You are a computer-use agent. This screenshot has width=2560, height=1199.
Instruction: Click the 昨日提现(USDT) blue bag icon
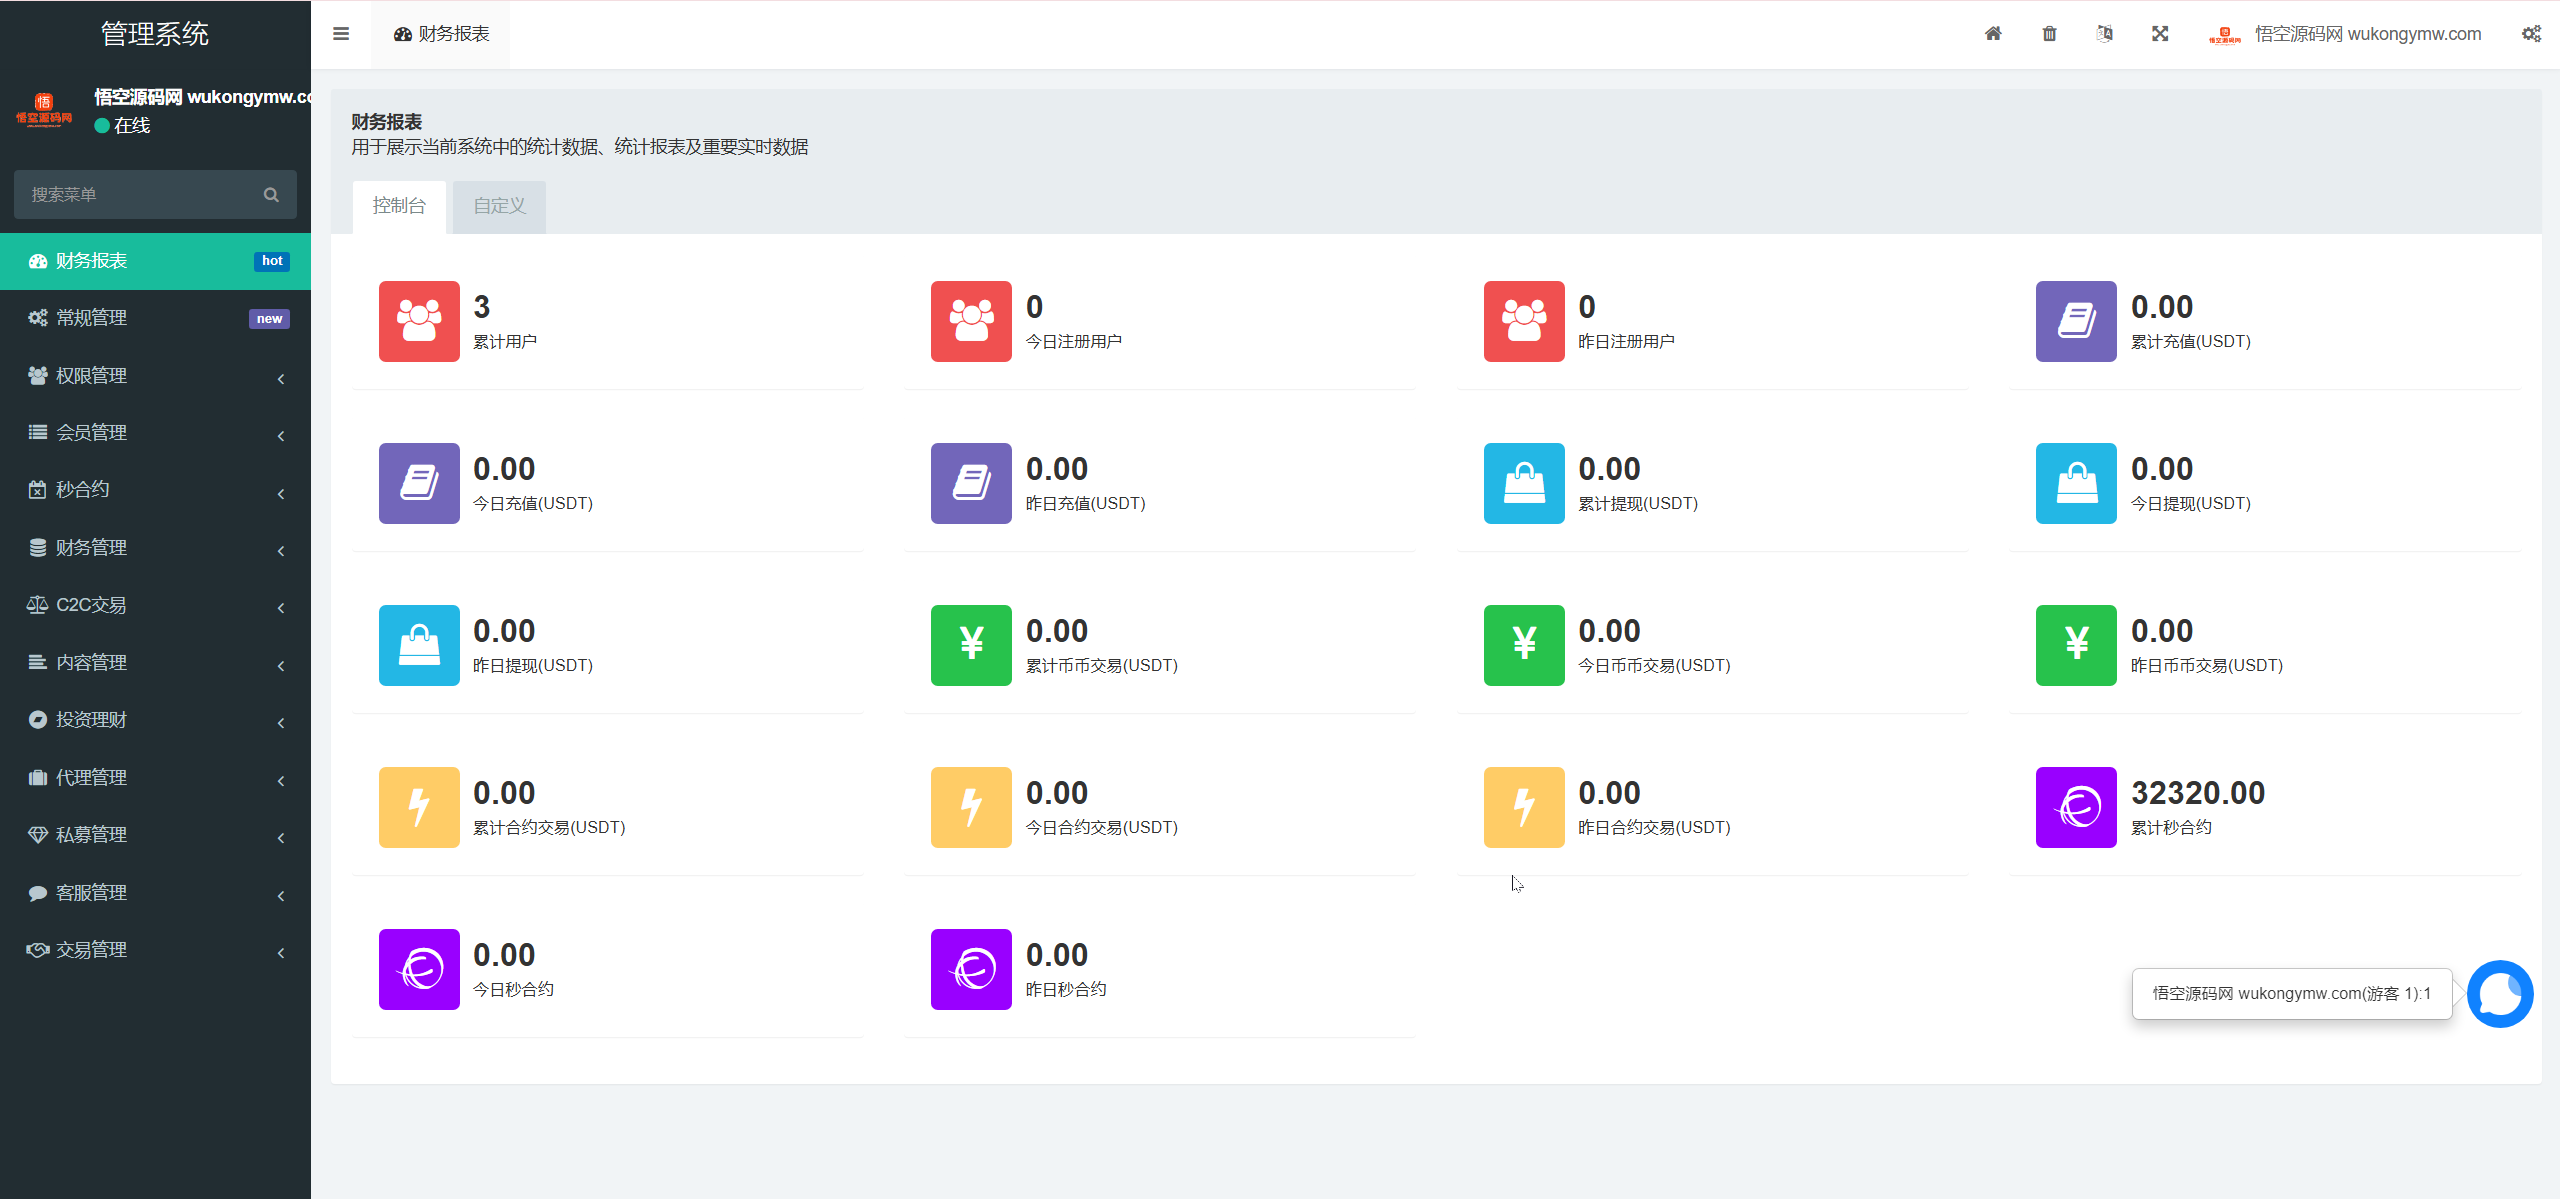pos(419,645)
